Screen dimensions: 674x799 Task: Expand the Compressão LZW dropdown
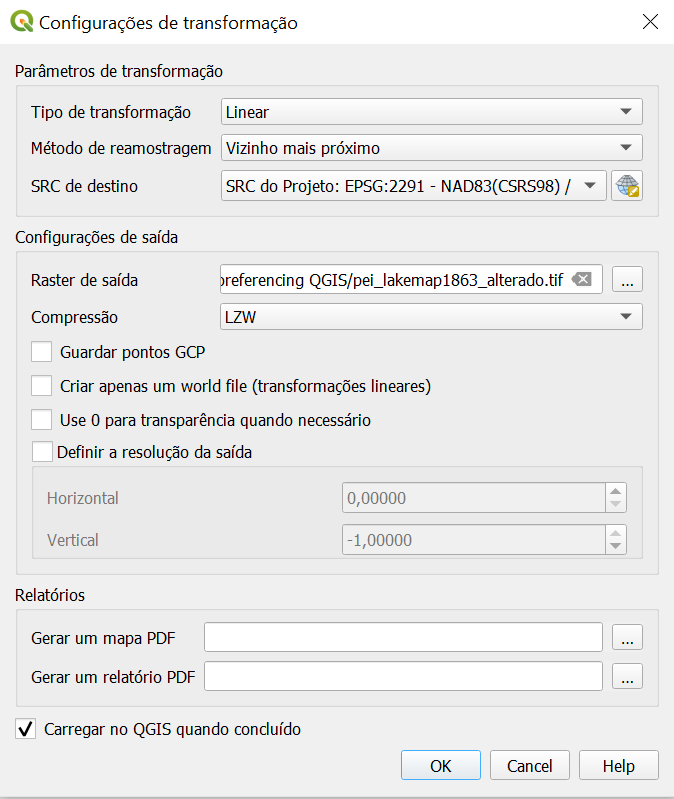click(x=430, y=317)
